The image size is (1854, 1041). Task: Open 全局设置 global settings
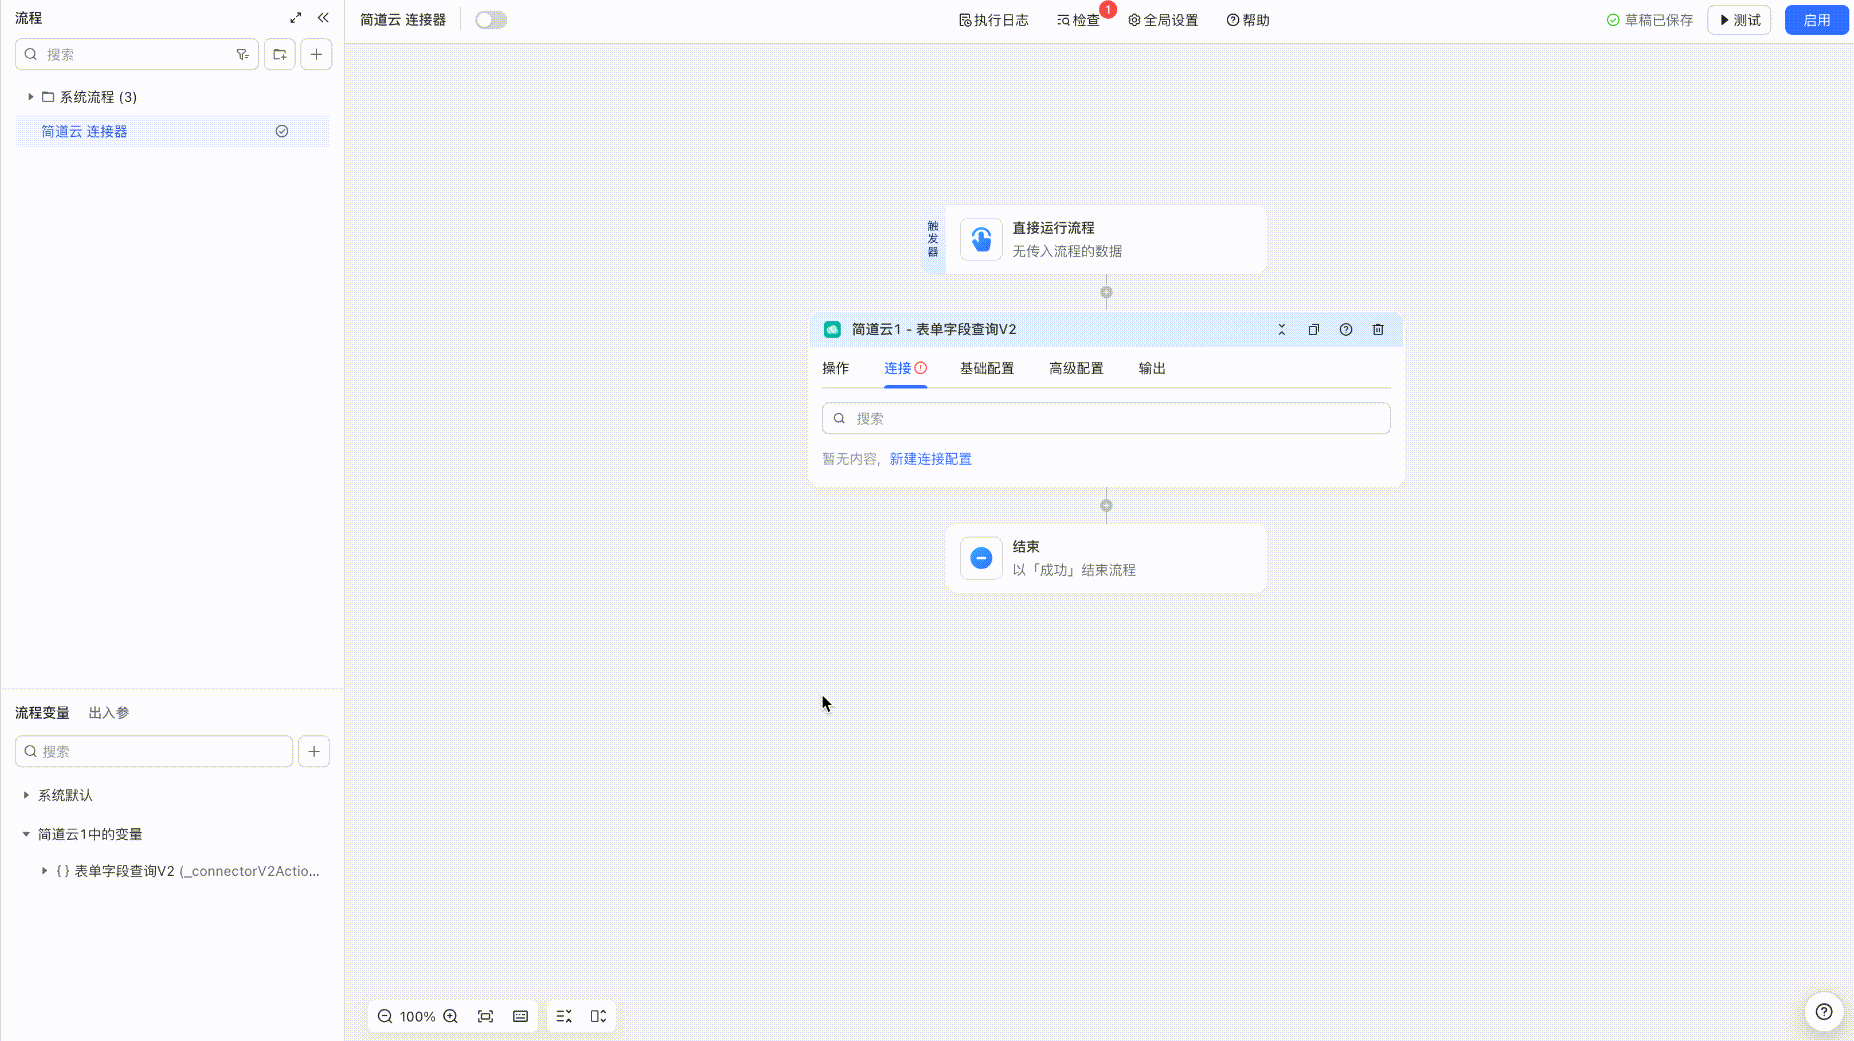click(1163, 20)
